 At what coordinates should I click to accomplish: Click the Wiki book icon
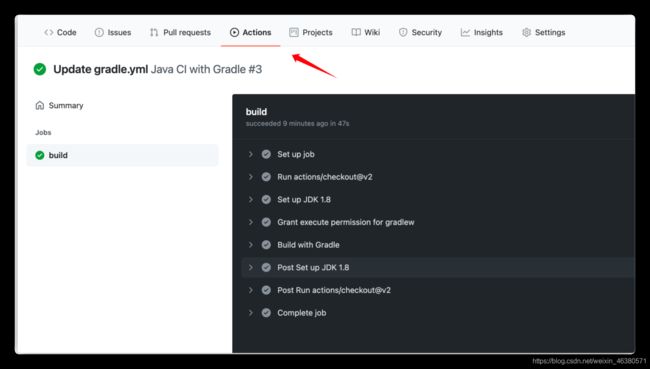point(356,32)
